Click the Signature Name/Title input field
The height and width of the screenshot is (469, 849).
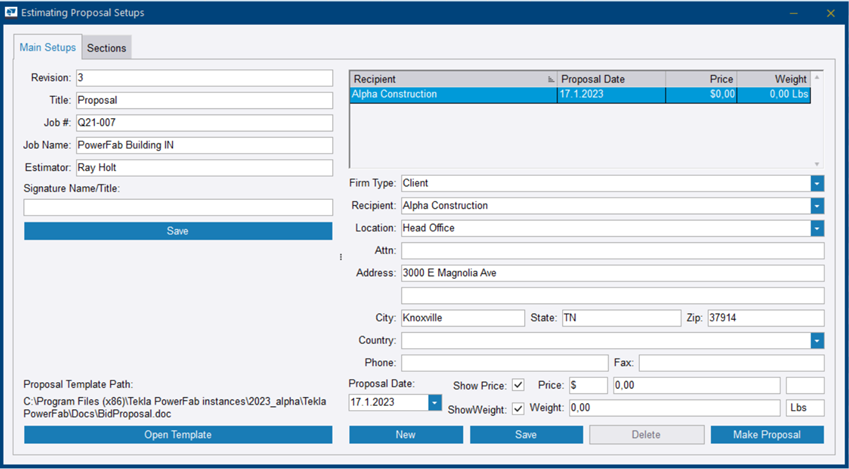[x=178, y=208]
